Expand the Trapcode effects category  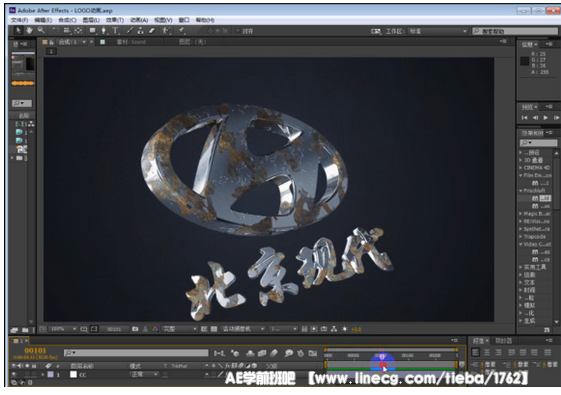[535, 236]
